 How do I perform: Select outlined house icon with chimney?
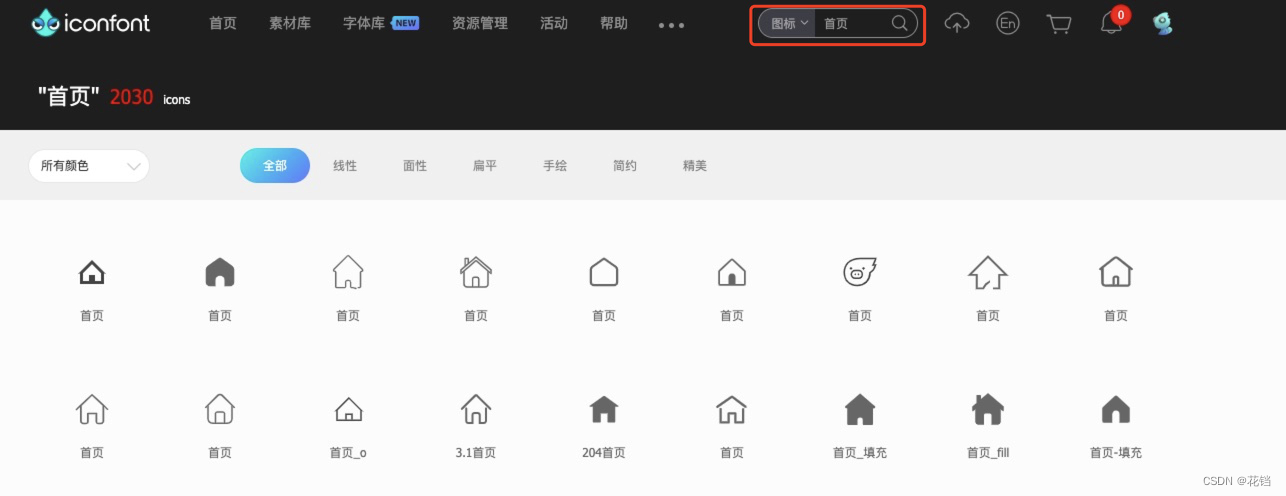click(x=475, y=271)
